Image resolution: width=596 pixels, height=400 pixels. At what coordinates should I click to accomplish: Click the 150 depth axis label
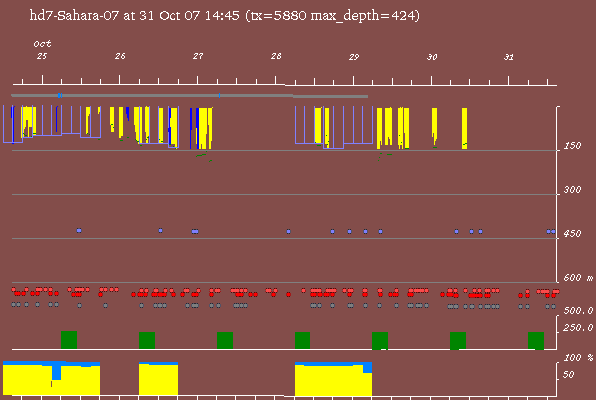pyautogui.click(x=572, y=146)
